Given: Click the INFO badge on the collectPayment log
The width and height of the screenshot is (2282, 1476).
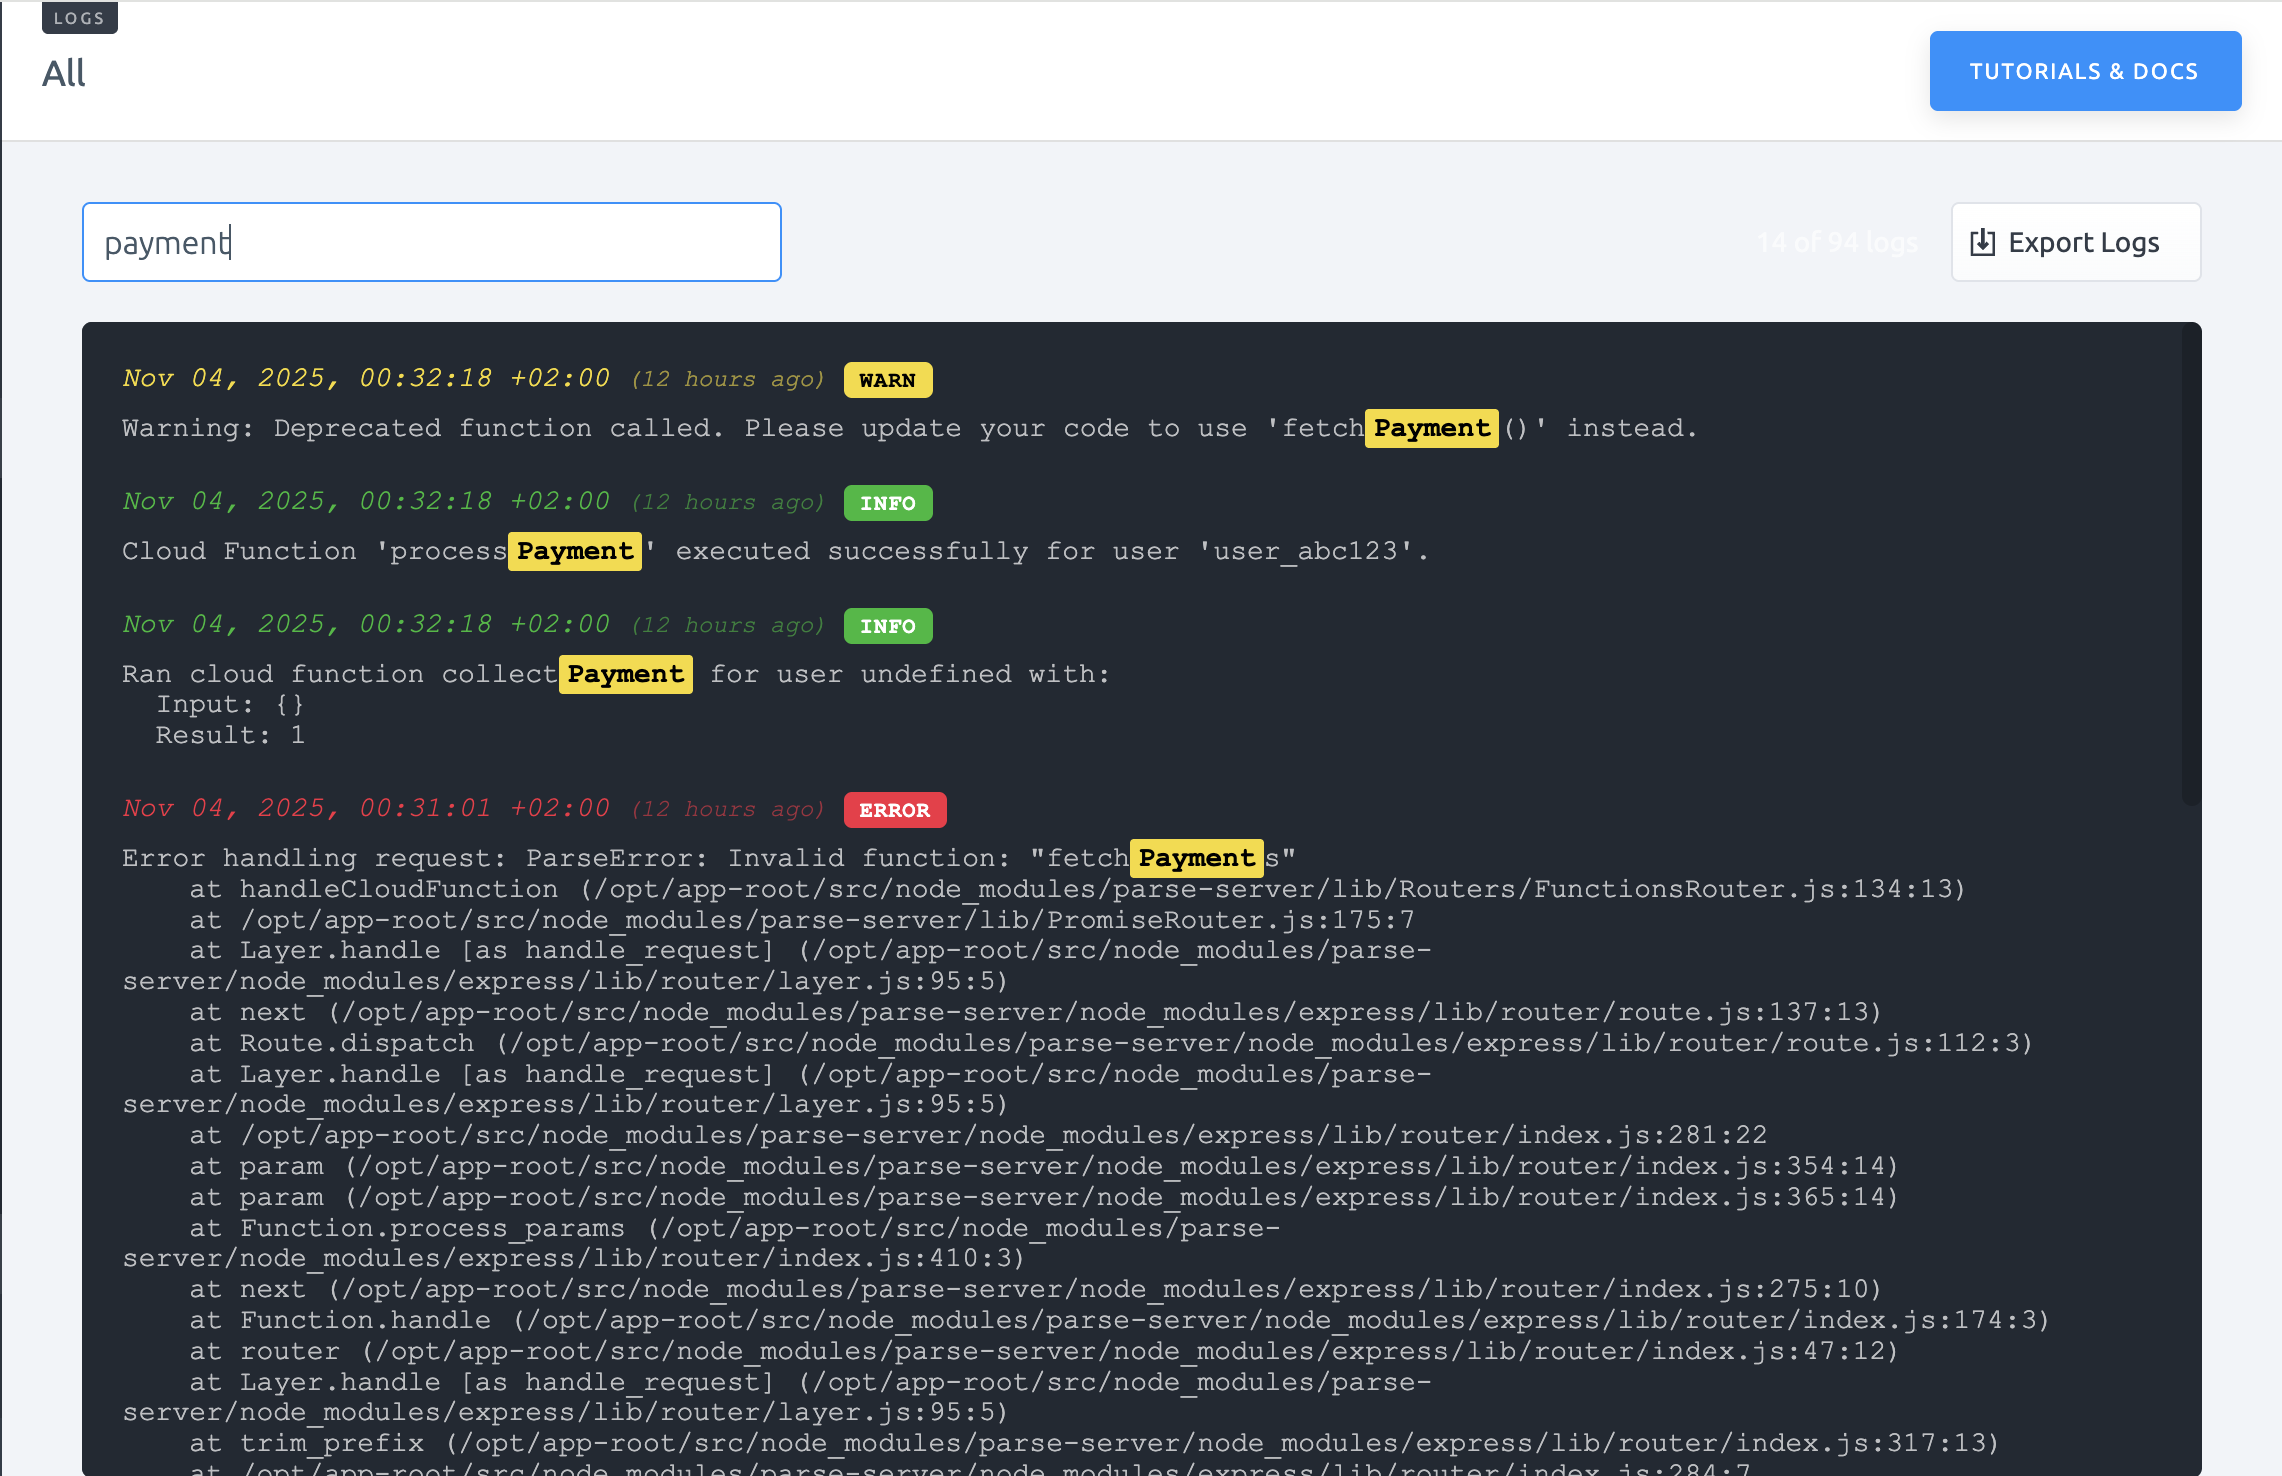Looking at the screenshot, I should 887,626.
